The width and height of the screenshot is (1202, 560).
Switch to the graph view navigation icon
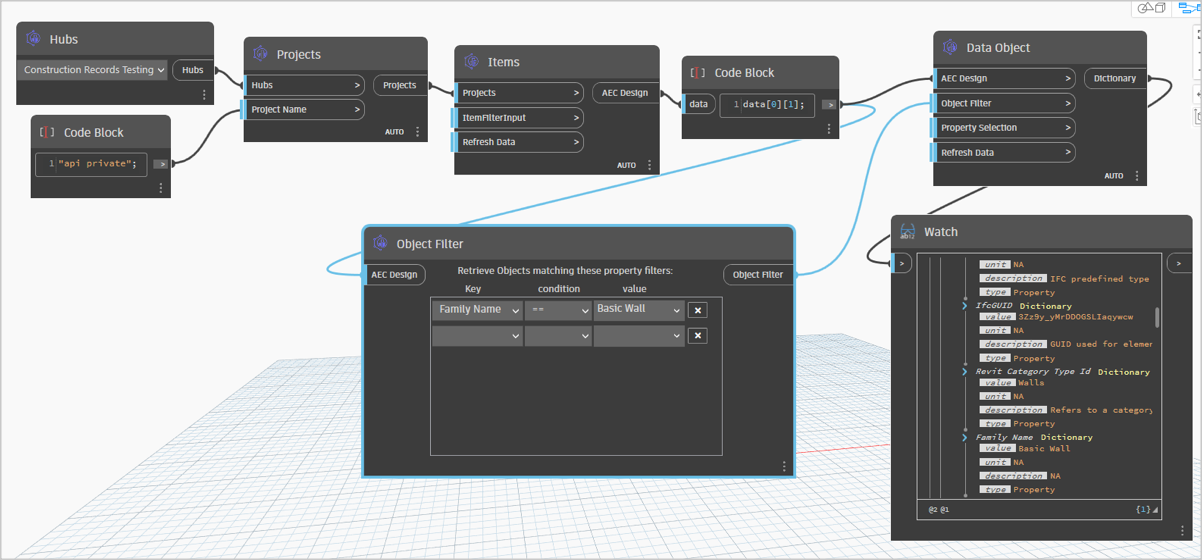pos(1190,8)
